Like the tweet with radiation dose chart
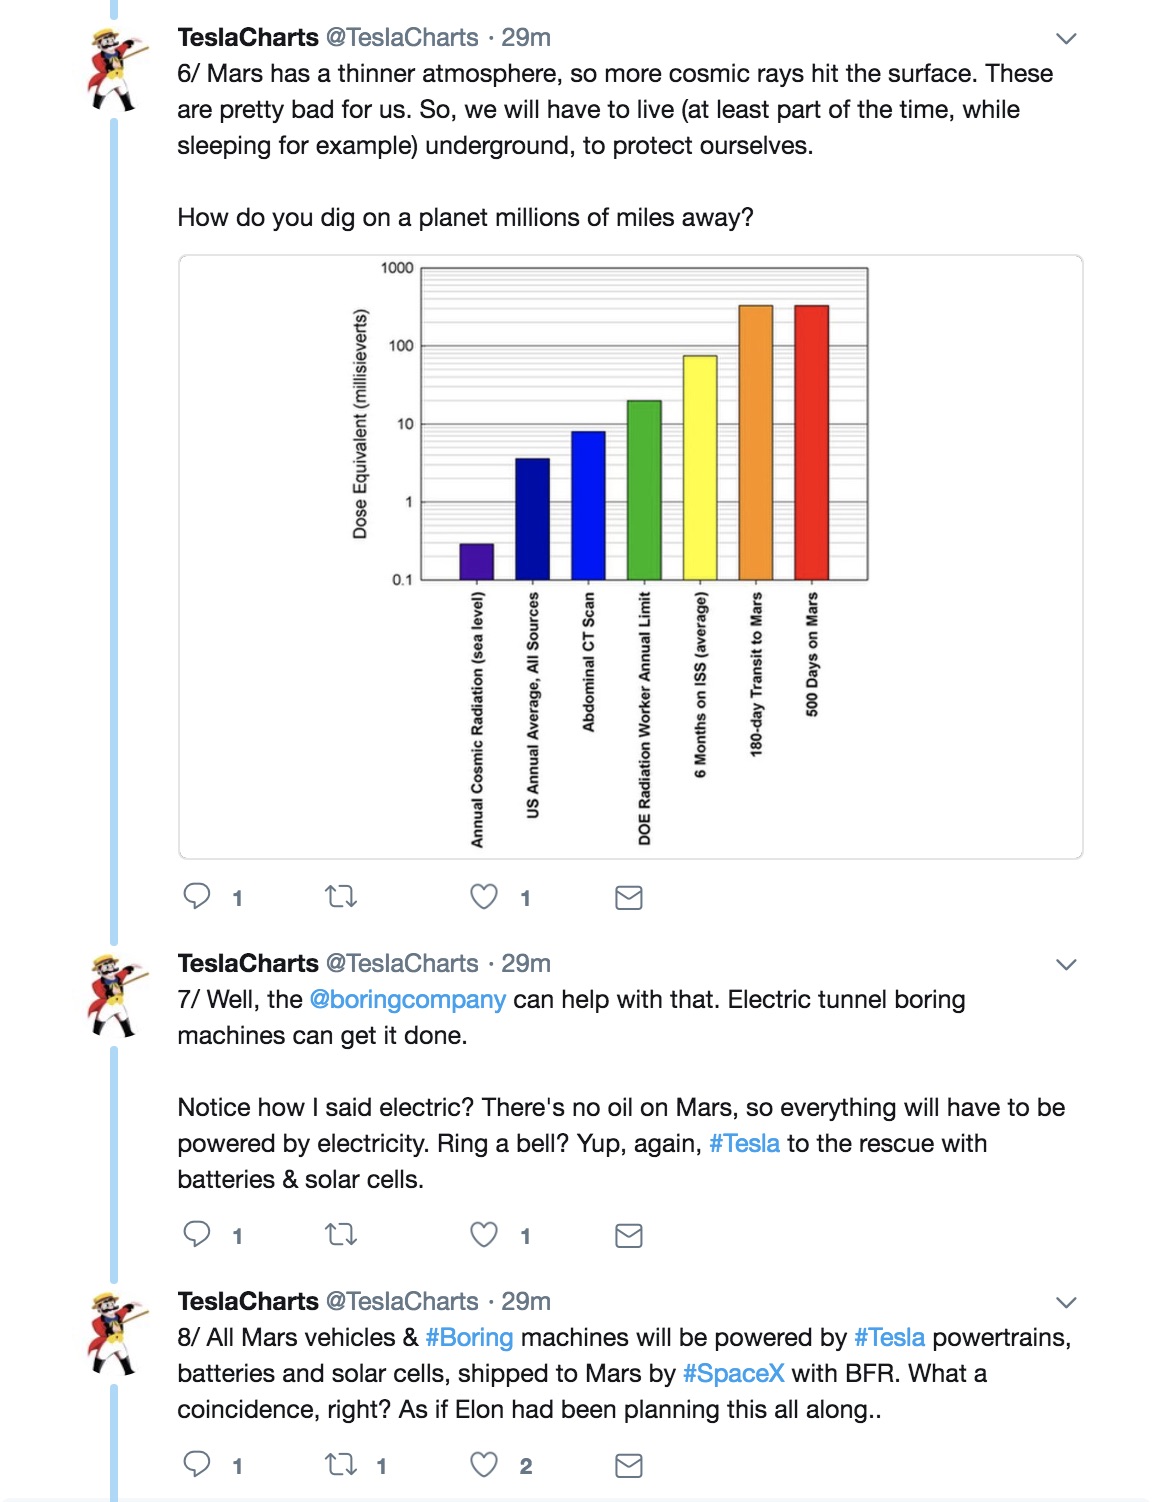The width and height of the screenshot is (1152, 1502). click(x=484, y=896)
